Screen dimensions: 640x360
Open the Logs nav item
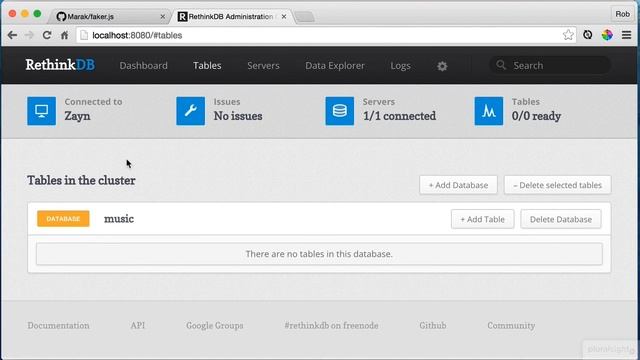[400, 65]
